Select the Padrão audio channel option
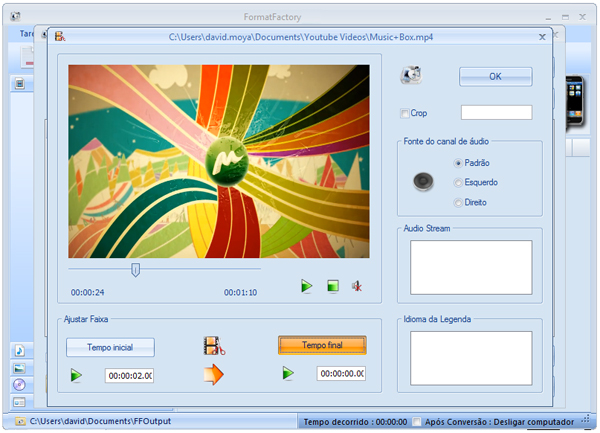Image resolution: width=600 pixels, height=433 pixels. (x=458, y=162)
